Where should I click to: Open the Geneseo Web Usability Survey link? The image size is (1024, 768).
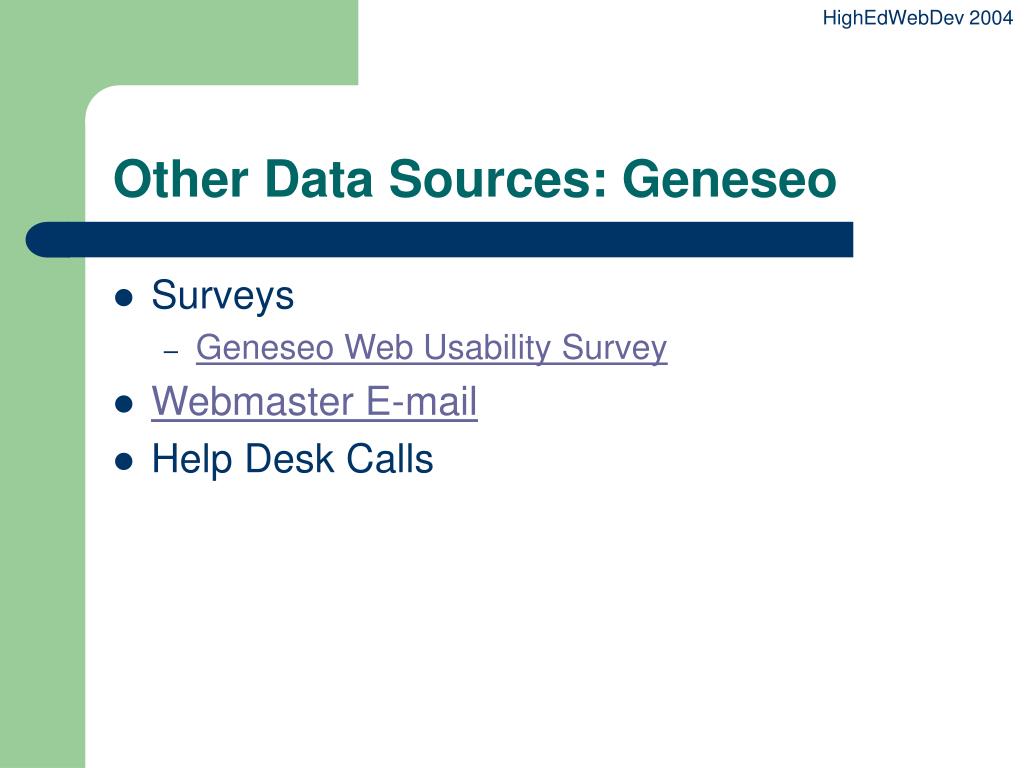(431, 348)
